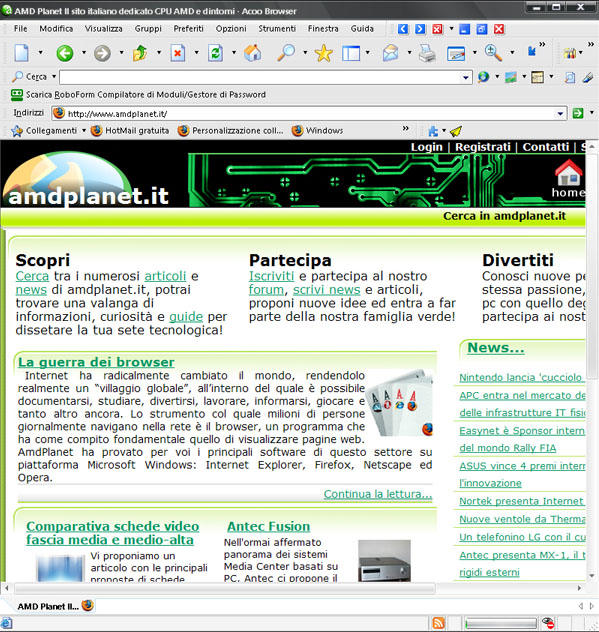The width and height of the screenshot is (599, 632).
Task: Expand the Collegamenti links dropdown
Action: pyautogui.click(x=84, y=130)
